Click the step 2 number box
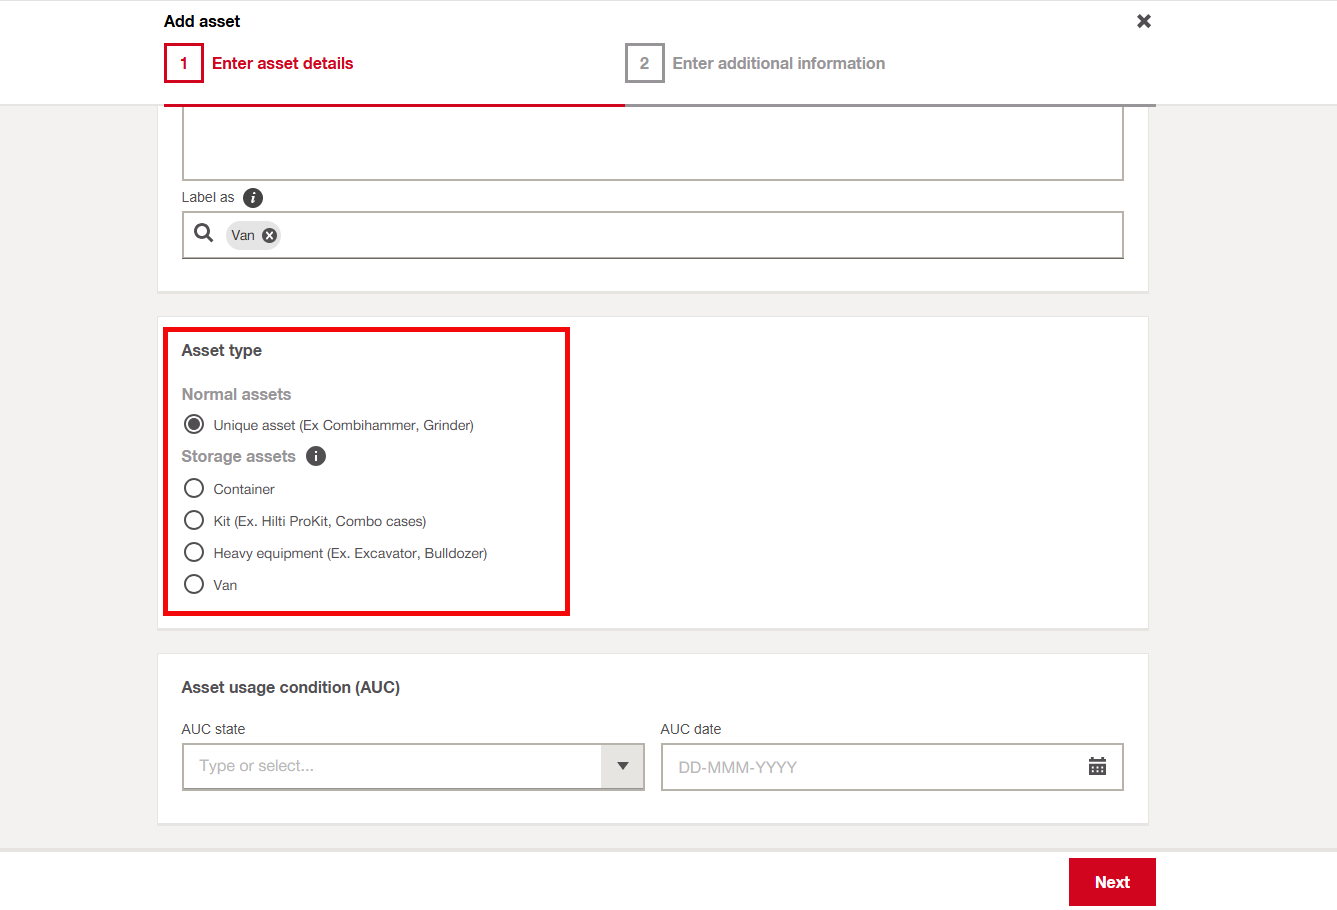This screenshot has height=910, width=1337. click(x=644, y=64)
